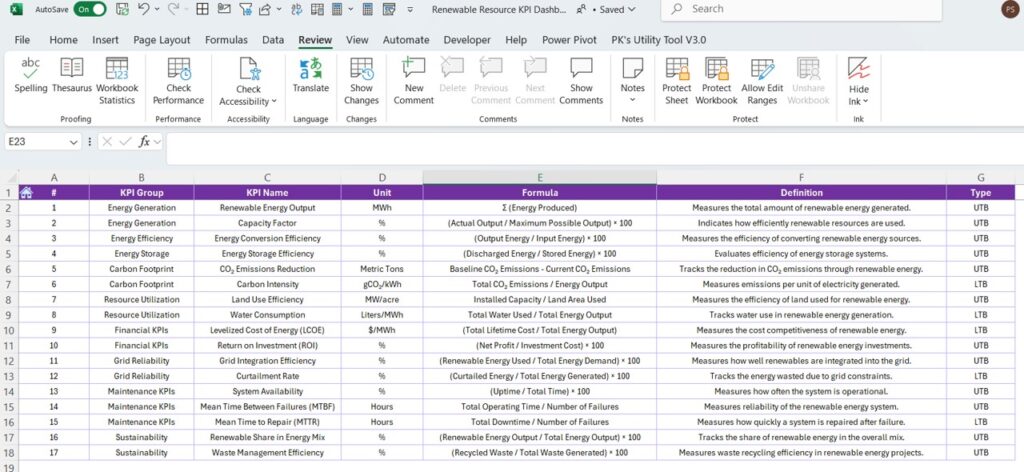Select the 'Levelized Cost of Energy (LCOE)' cell

click(x=268, y=330)
